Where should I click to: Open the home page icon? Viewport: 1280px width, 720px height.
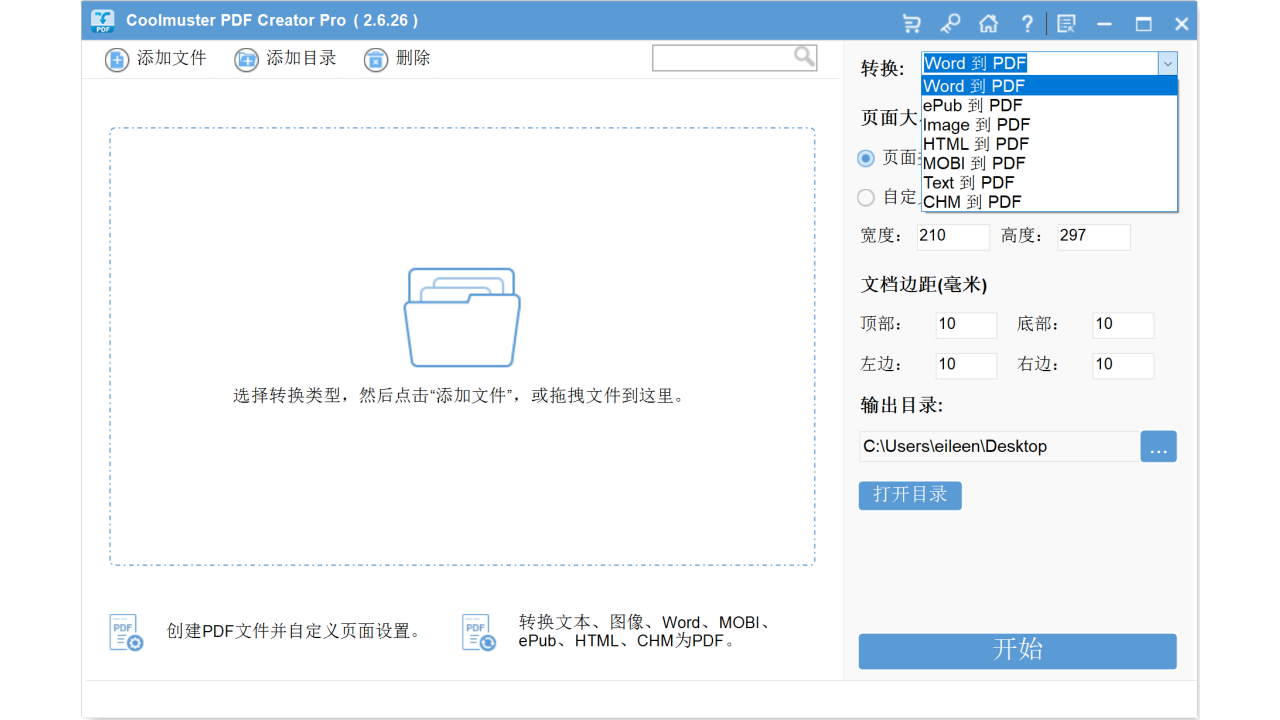(x=989, y=22)
